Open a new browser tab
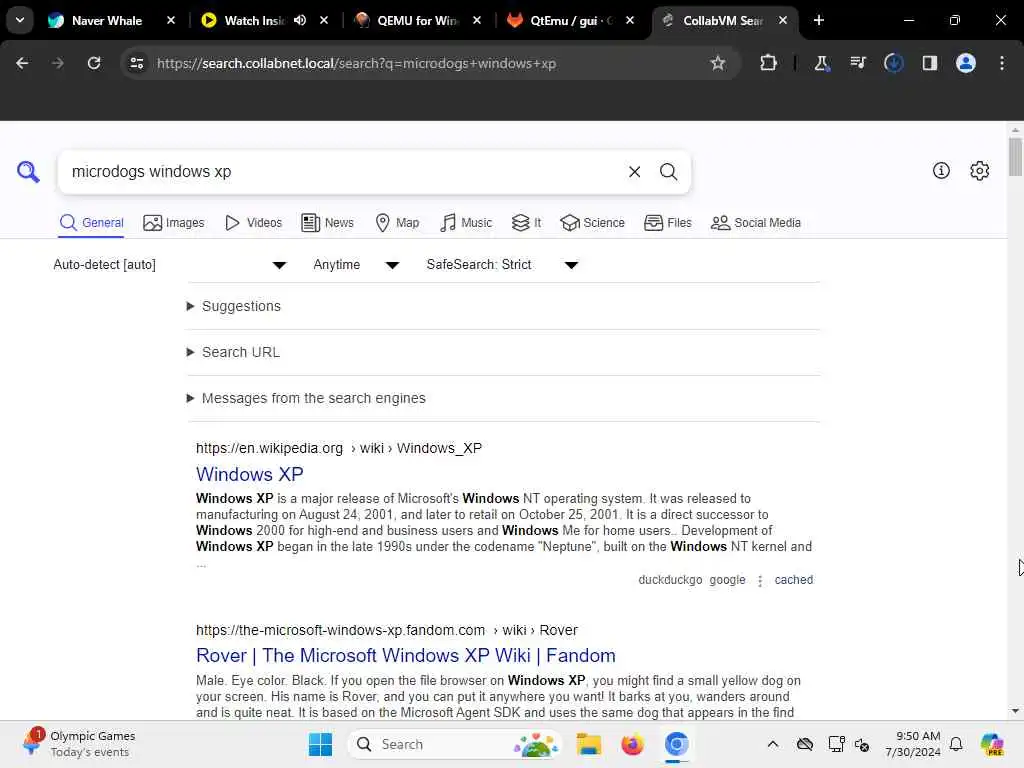 pos(819,20)
